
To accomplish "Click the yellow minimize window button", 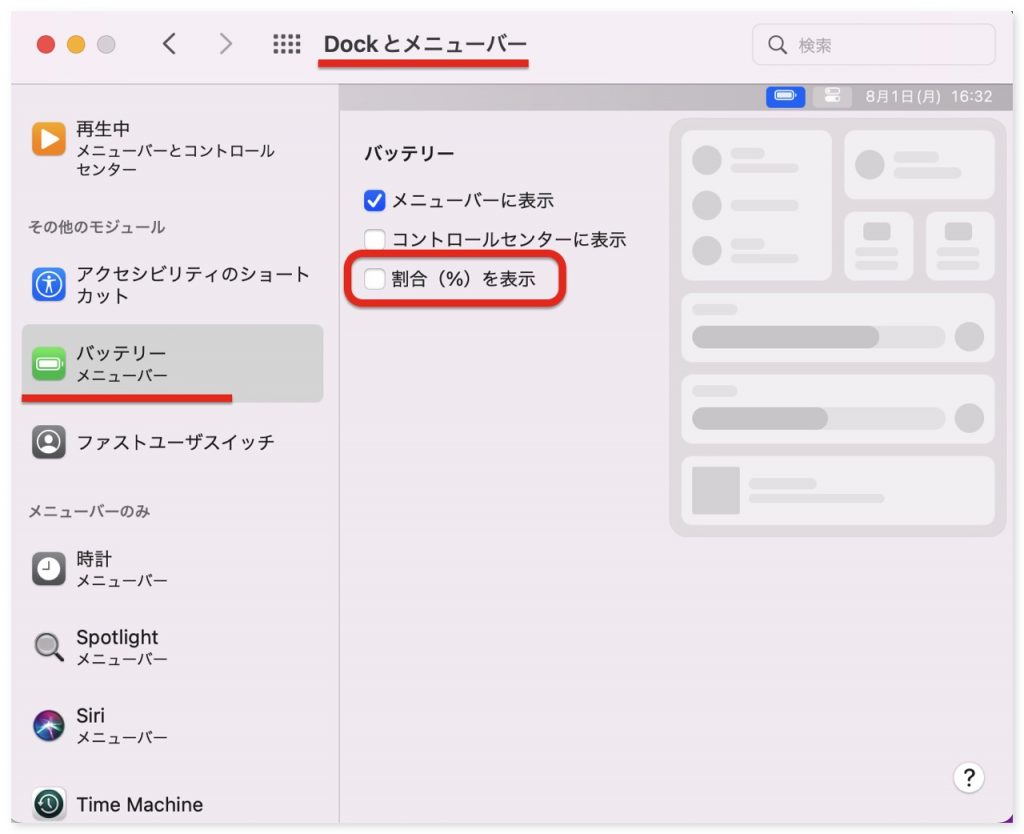I will tap(76, 45).
